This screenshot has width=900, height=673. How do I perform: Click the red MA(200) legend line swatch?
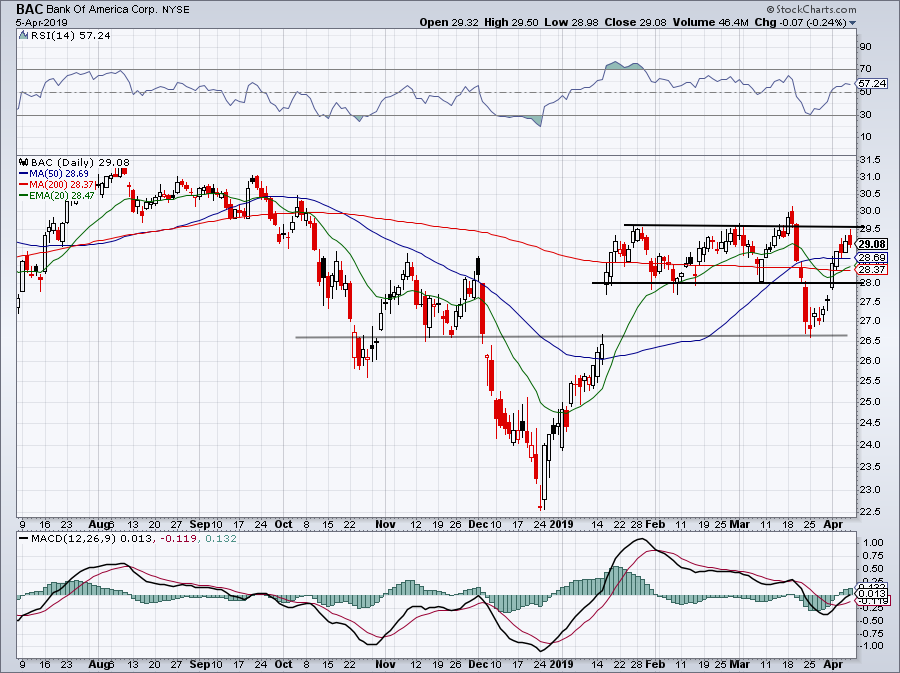click(24, 185)
